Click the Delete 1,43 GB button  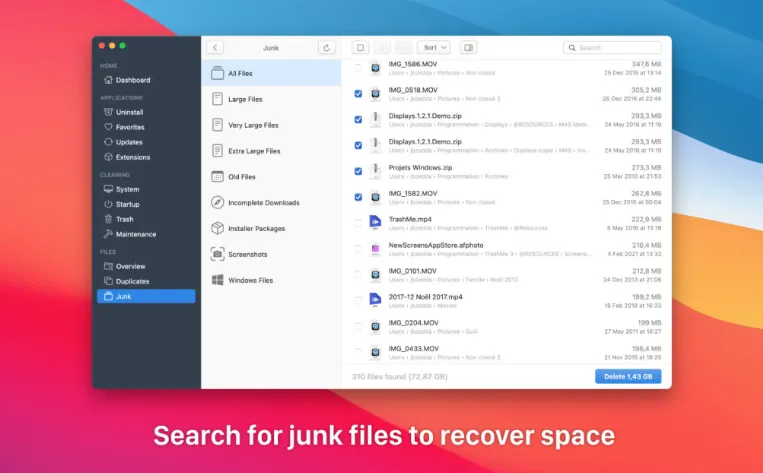628,376
